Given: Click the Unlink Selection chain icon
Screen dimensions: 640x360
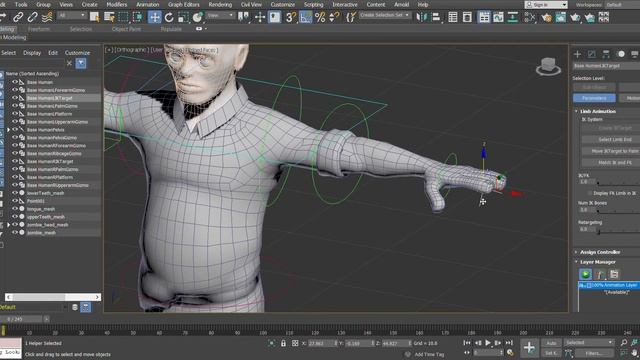Looking at the screenshot, I should pyautogui.click(x=32, y=17).
